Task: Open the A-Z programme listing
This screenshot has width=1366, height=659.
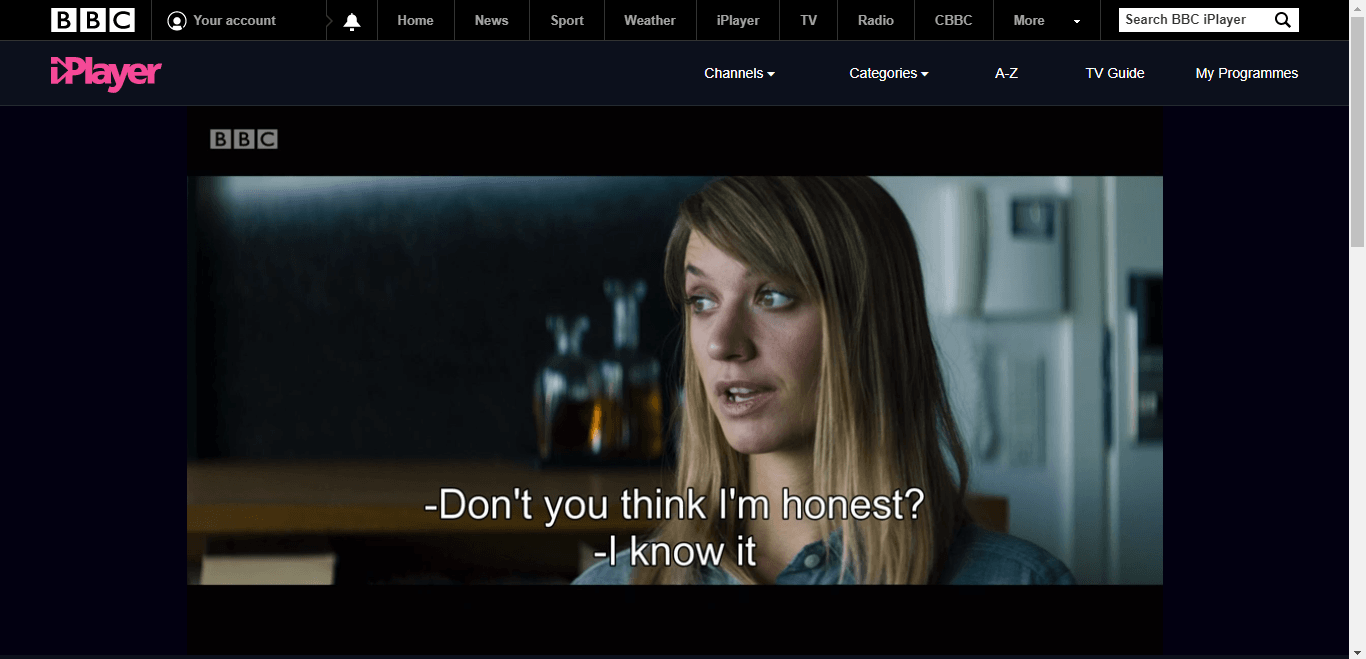Action: (1006, 73)
